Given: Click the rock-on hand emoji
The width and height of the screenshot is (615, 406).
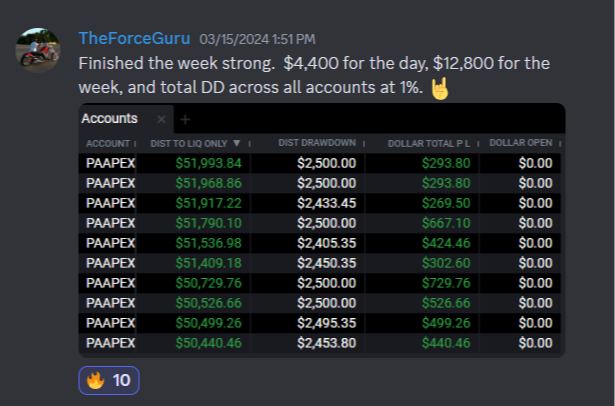Looking at the screenshot, I should [439, 88].
